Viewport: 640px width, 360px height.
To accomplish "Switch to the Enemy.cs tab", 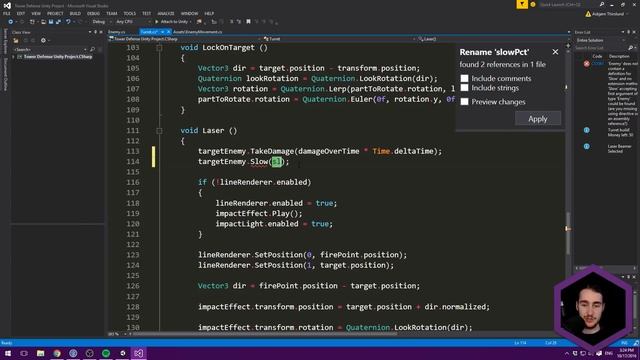I will 117,32.
